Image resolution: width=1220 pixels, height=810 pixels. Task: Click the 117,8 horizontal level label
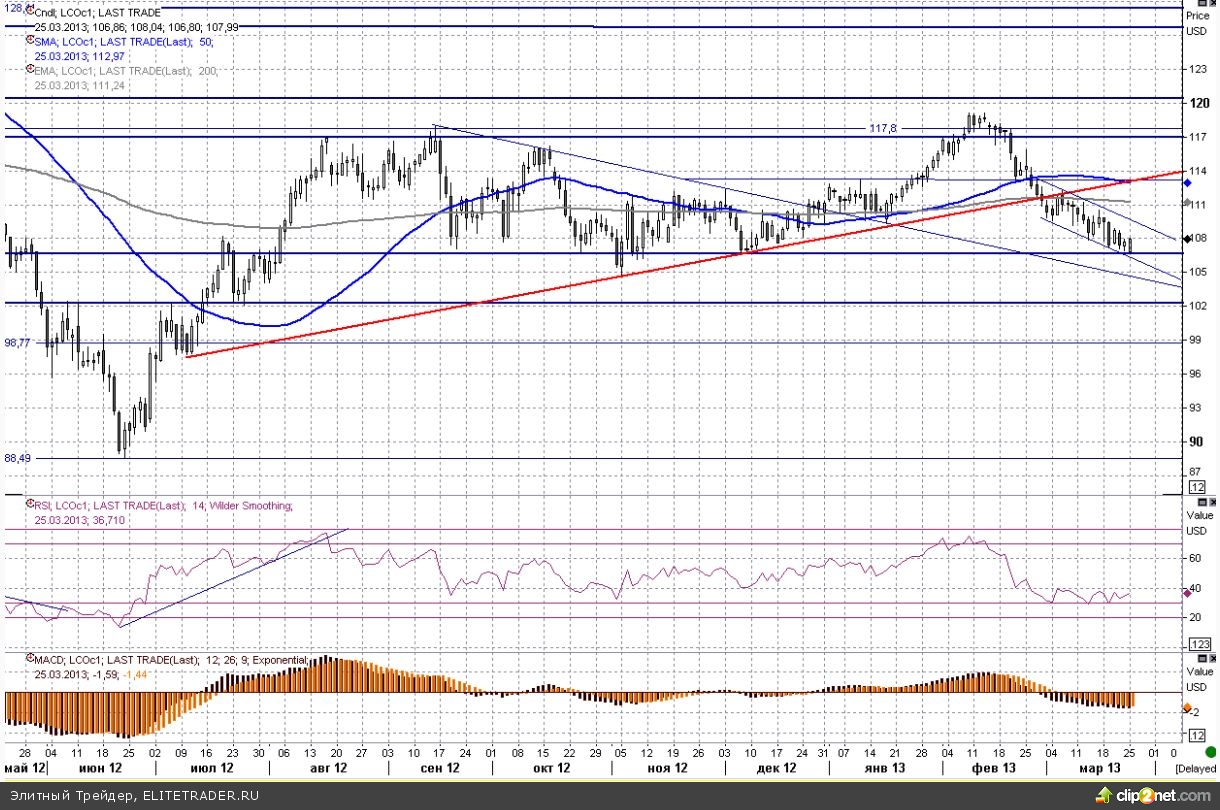point(883,129)
